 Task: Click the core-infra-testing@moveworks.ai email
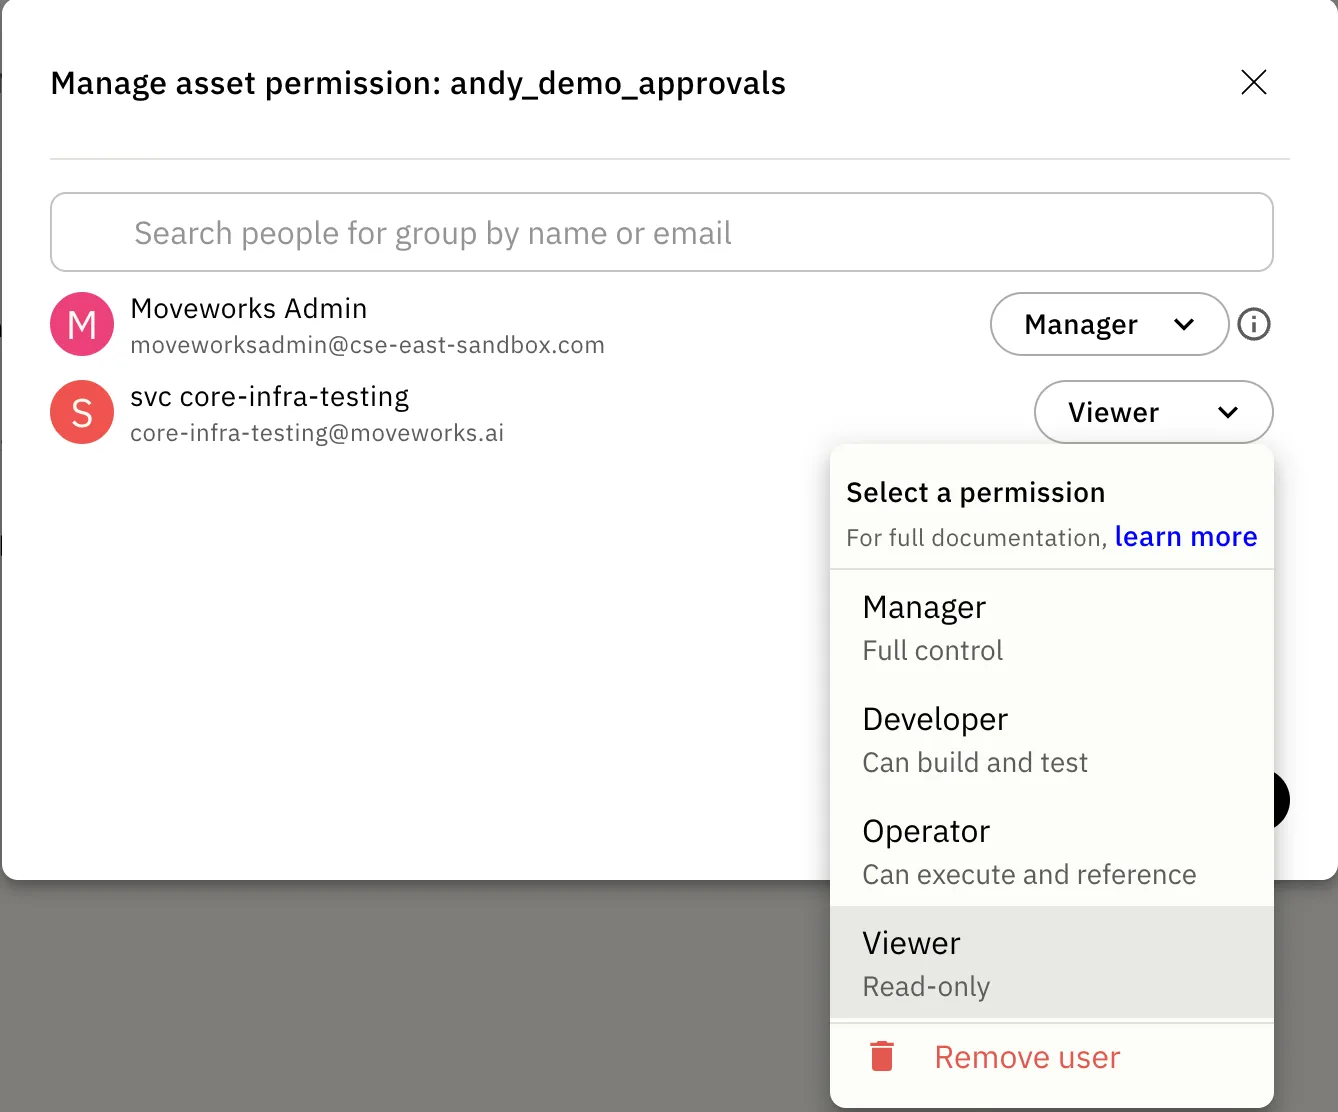[317, 433]
